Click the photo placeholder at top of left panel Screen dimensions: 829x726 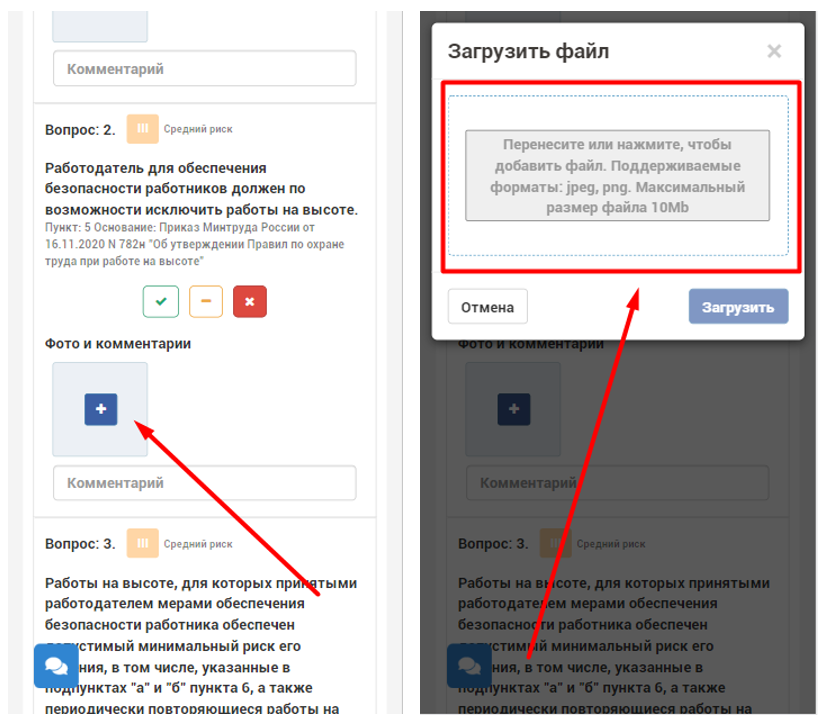point(100,26)
